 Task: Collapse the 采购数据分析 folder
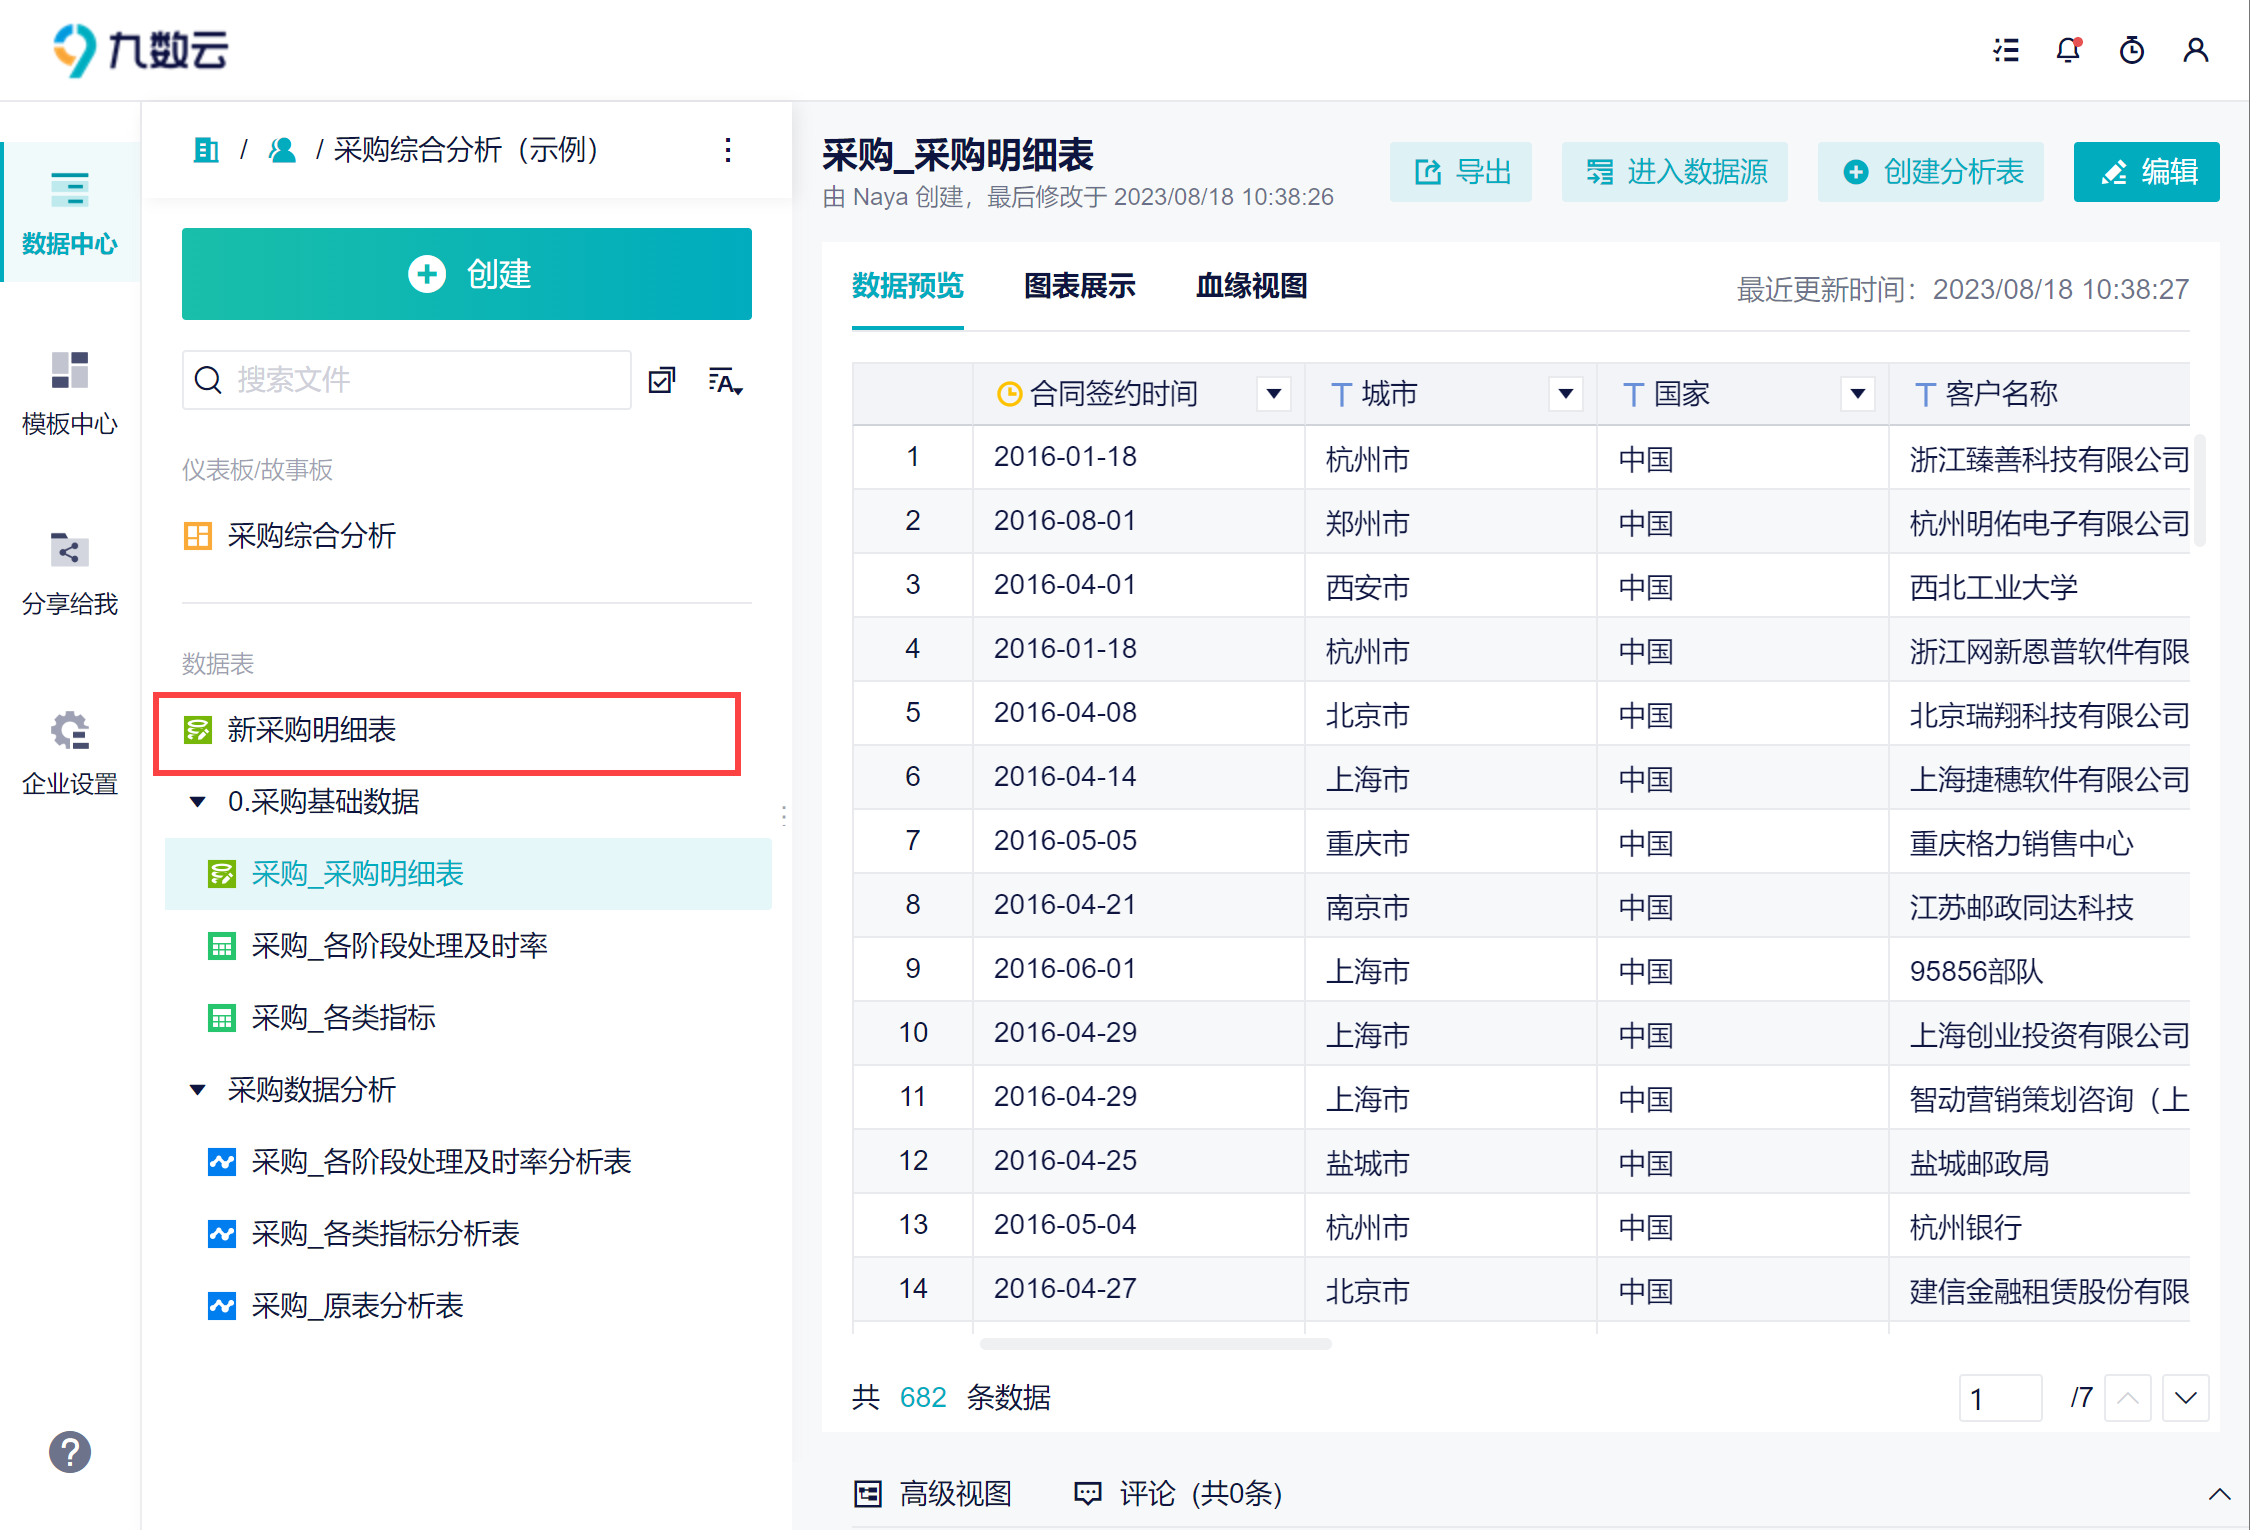tap(198, 1090)
